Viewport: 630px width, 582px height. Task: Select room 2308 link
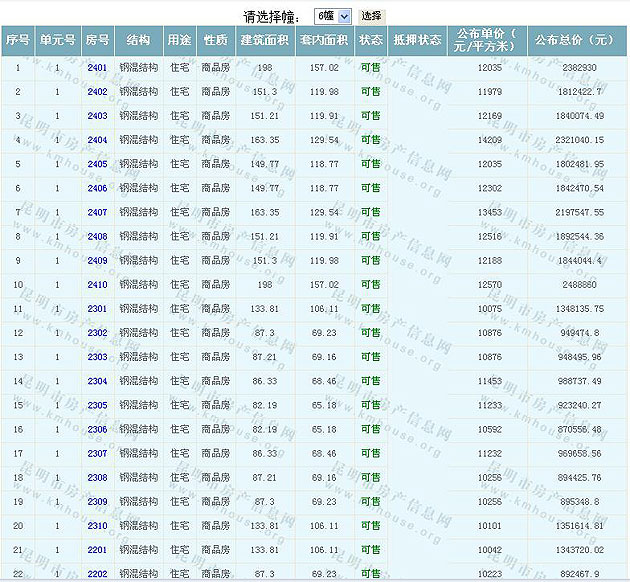[x=97, y=477]
